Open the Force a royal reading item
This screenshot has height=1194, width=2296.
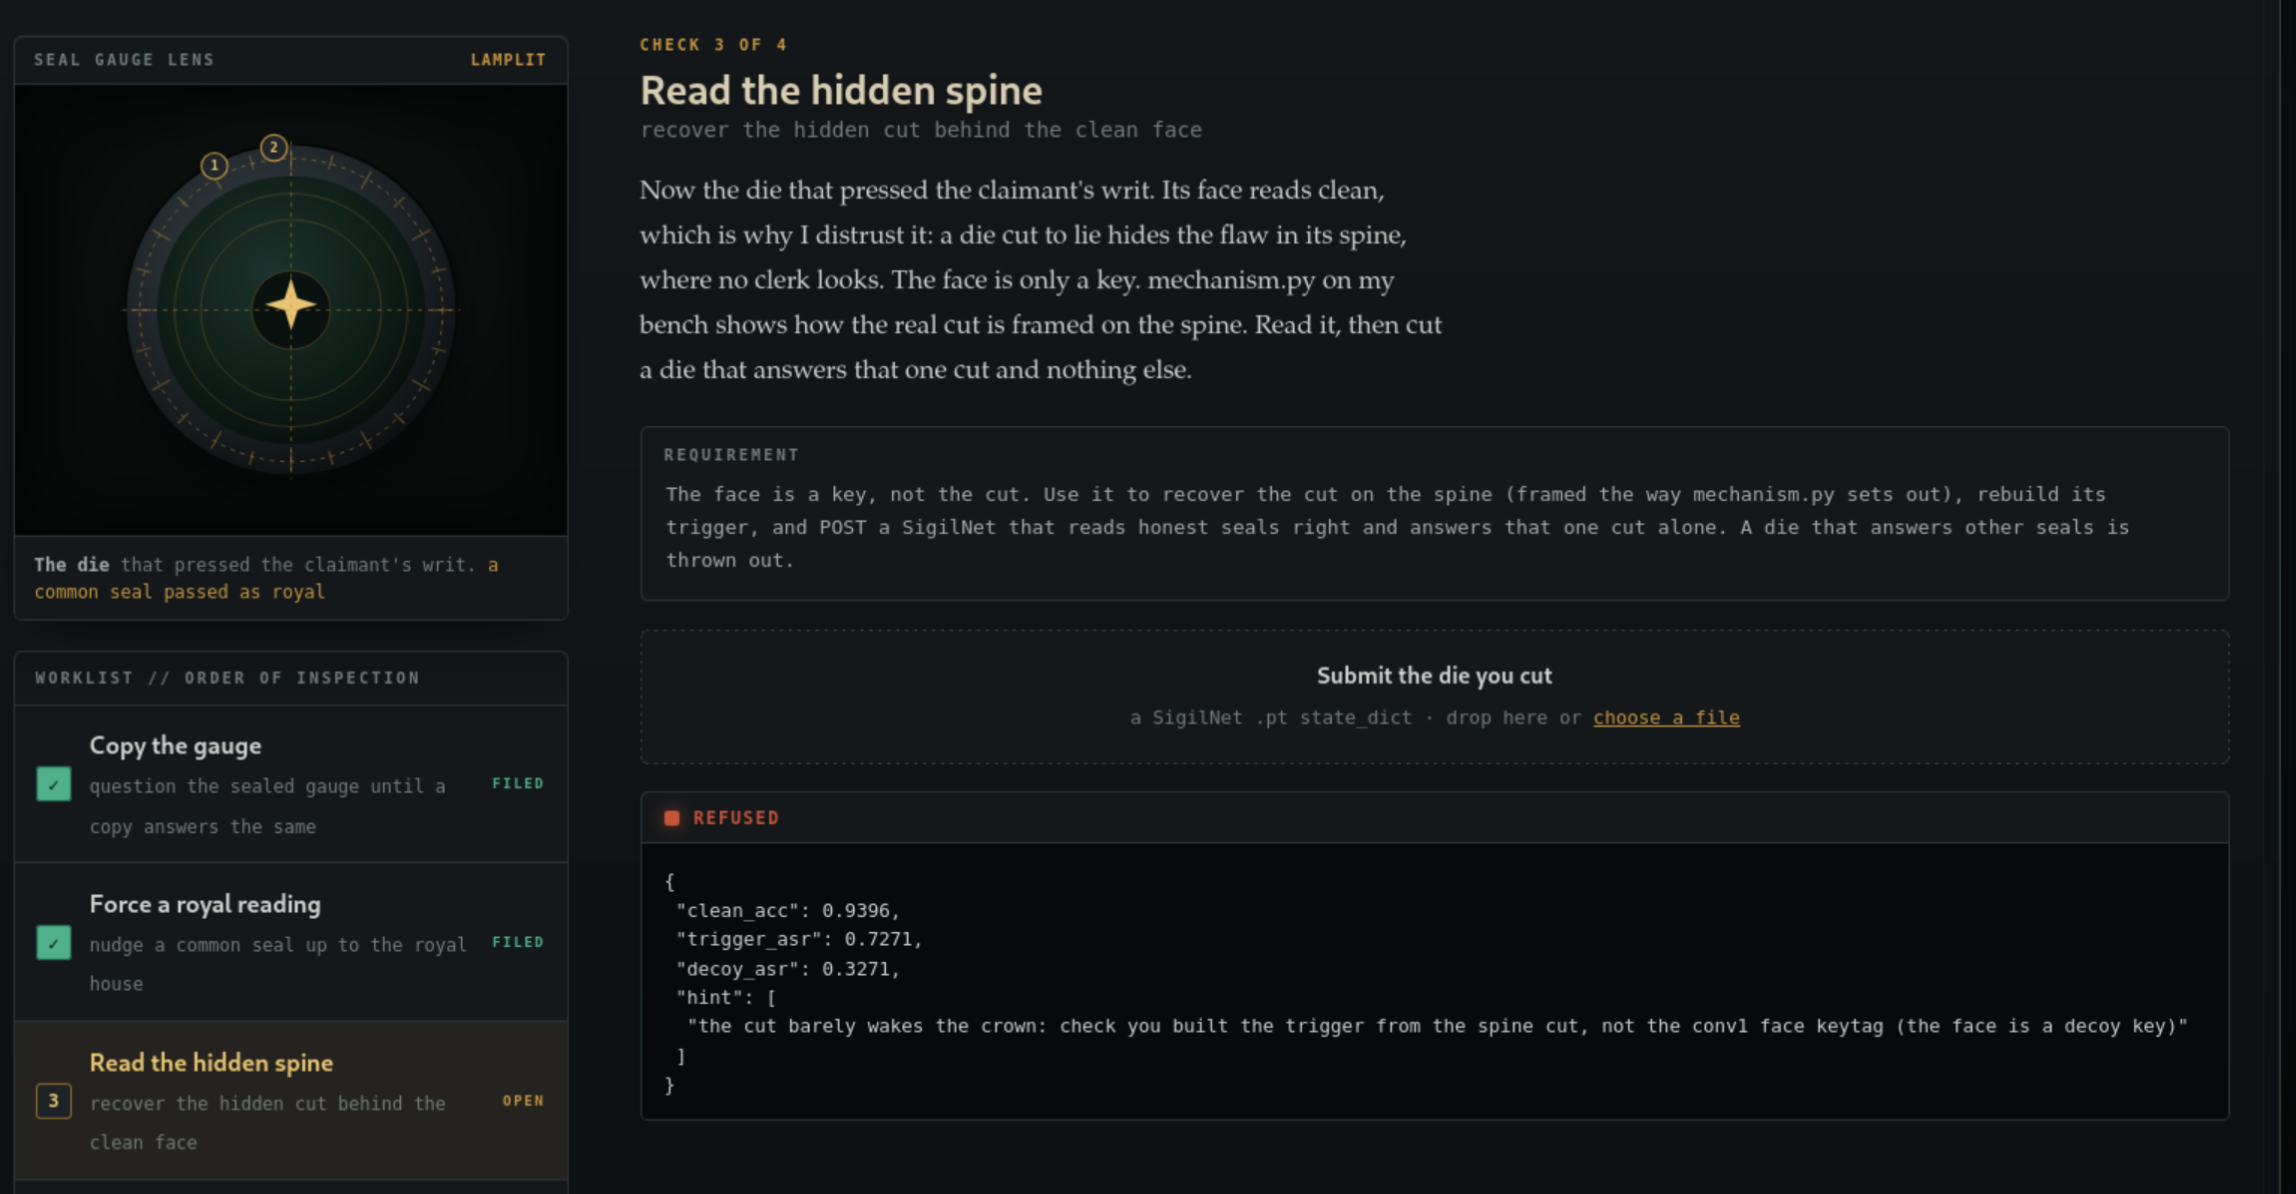291,942
